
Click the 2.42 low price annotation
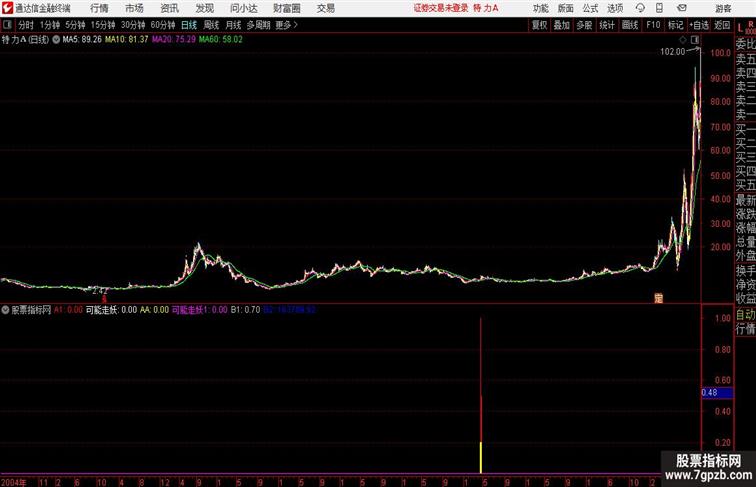tap(99, 291)
